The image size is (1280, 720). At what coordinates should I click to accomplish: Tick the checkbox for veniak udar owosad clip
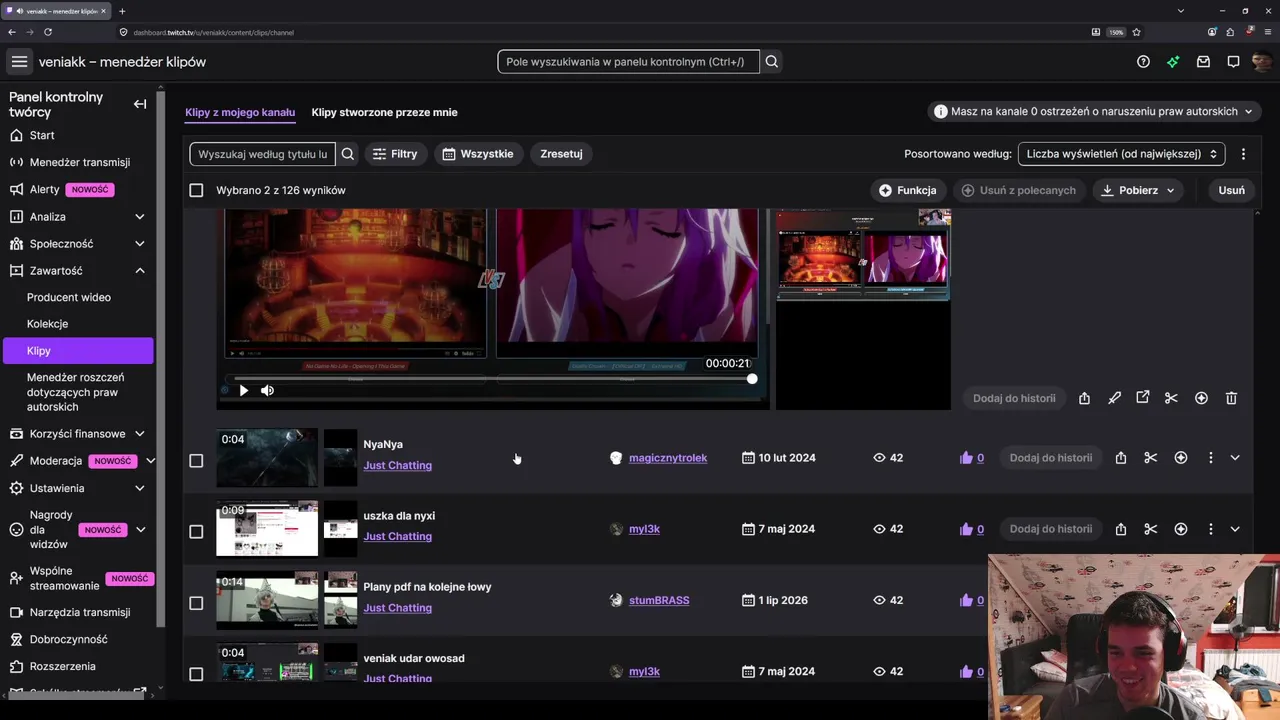tap(196, 674)
